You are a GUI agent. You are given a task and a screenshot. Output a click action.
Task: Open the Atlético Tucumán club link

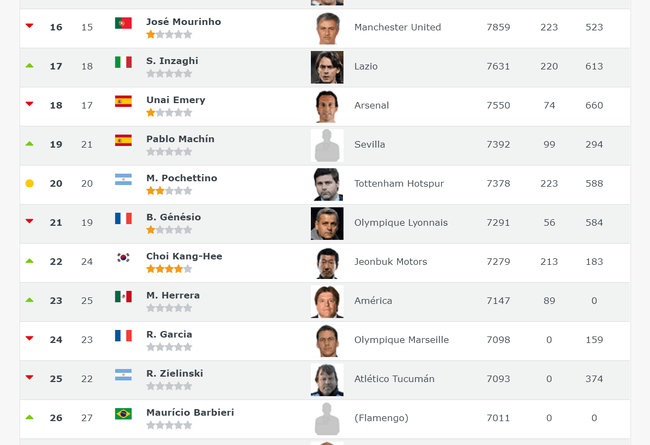[x=394, y=379]
